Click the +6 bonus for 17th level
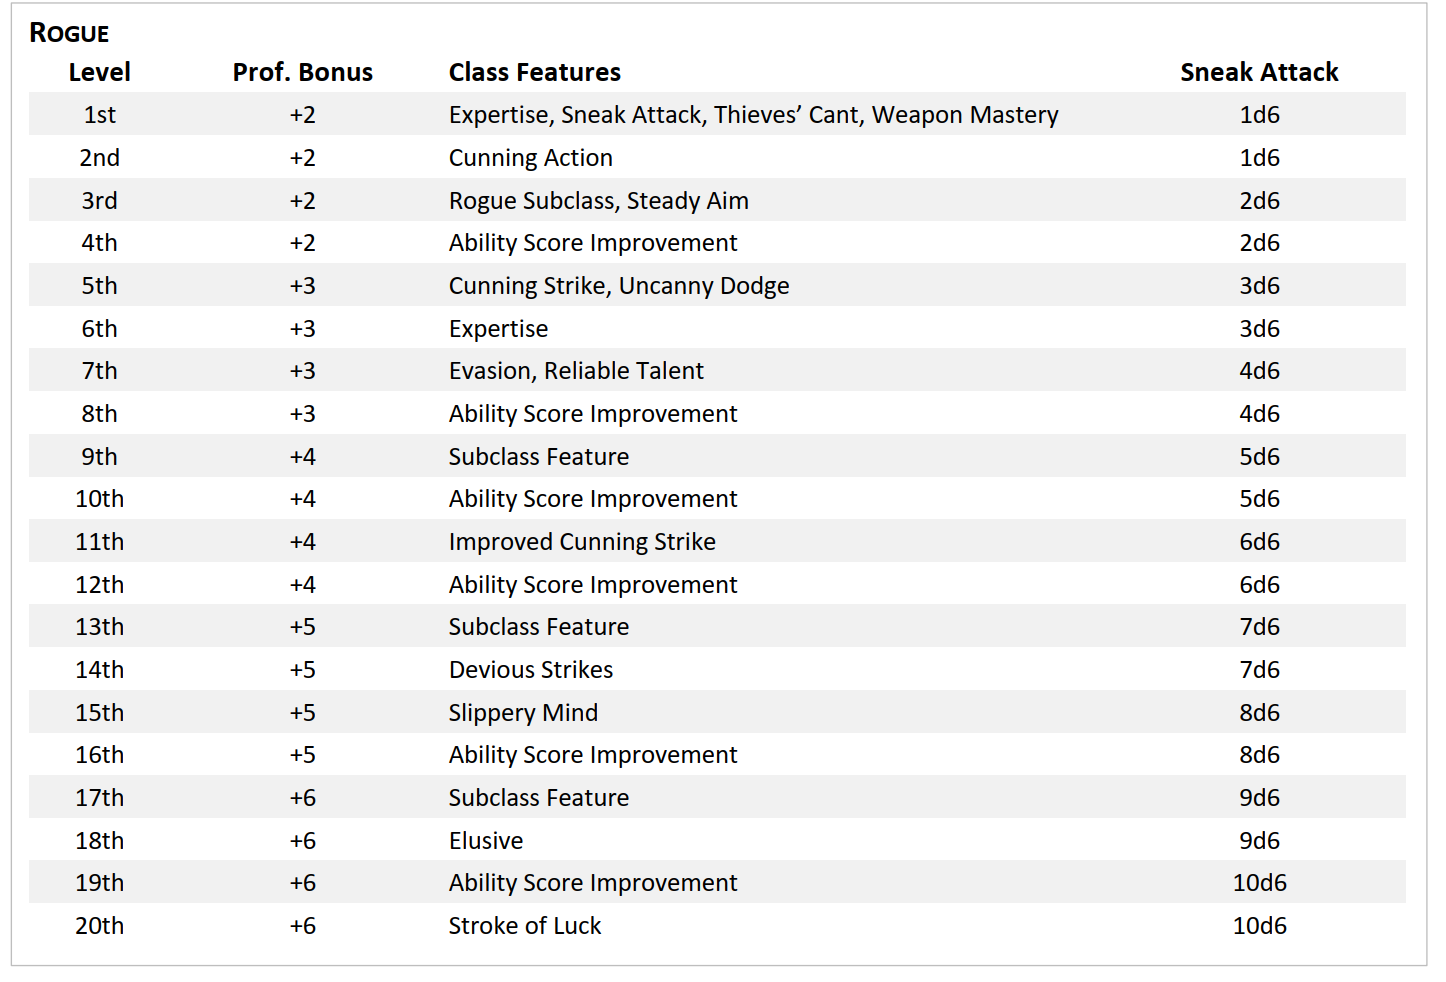Image resolution: width=1446 pixels, height=982 pixels. click(x=303, y=798)
